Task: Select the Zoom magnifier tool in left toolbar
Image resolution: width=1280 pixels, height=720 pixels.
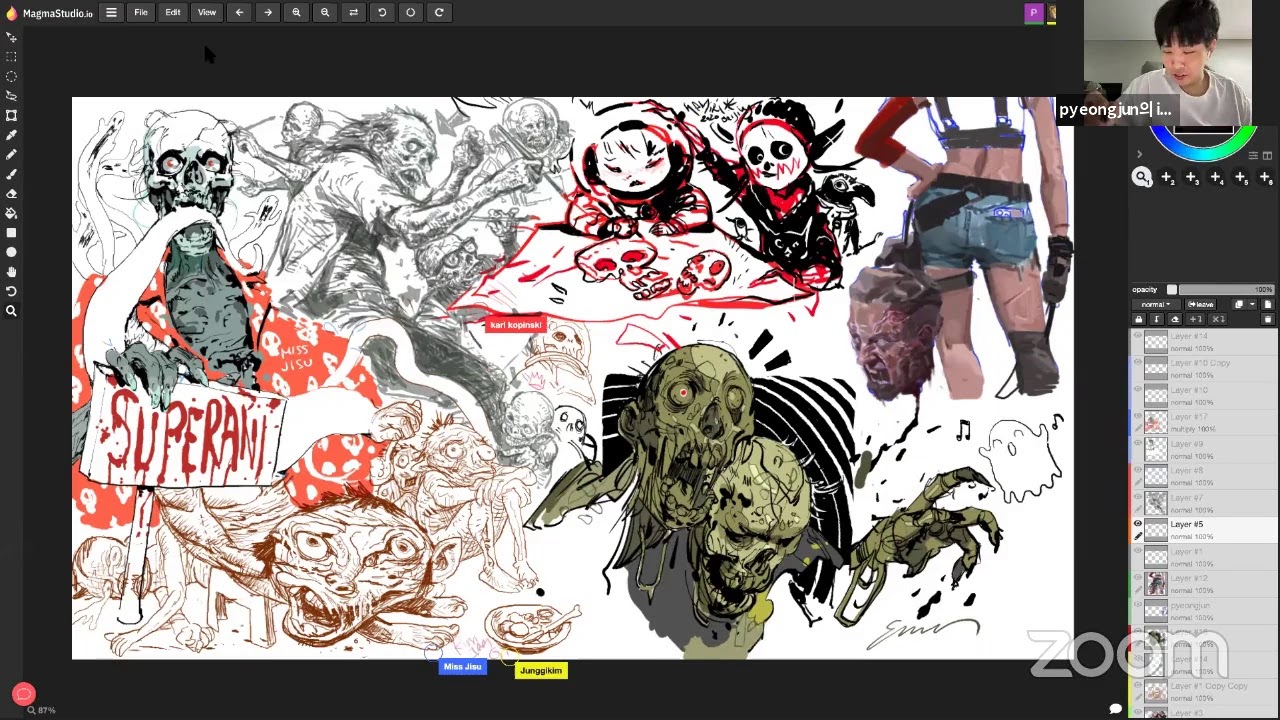Action: pyautogui.click(x=11, y=311)
